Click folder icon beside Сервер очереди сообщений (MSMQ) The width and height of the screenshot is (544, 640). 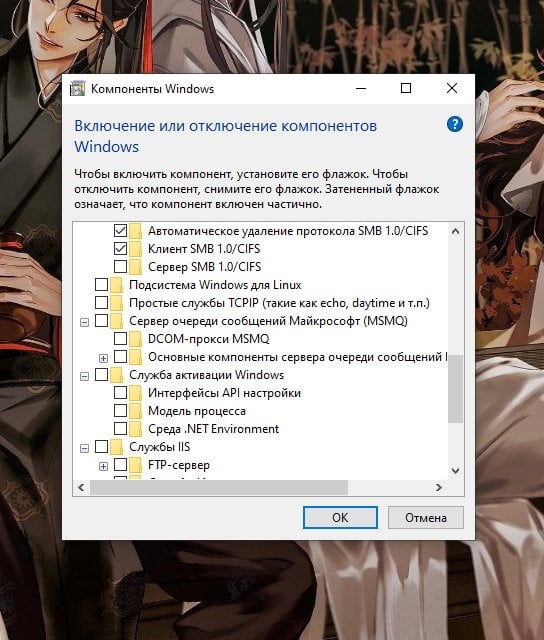point(117,321)
